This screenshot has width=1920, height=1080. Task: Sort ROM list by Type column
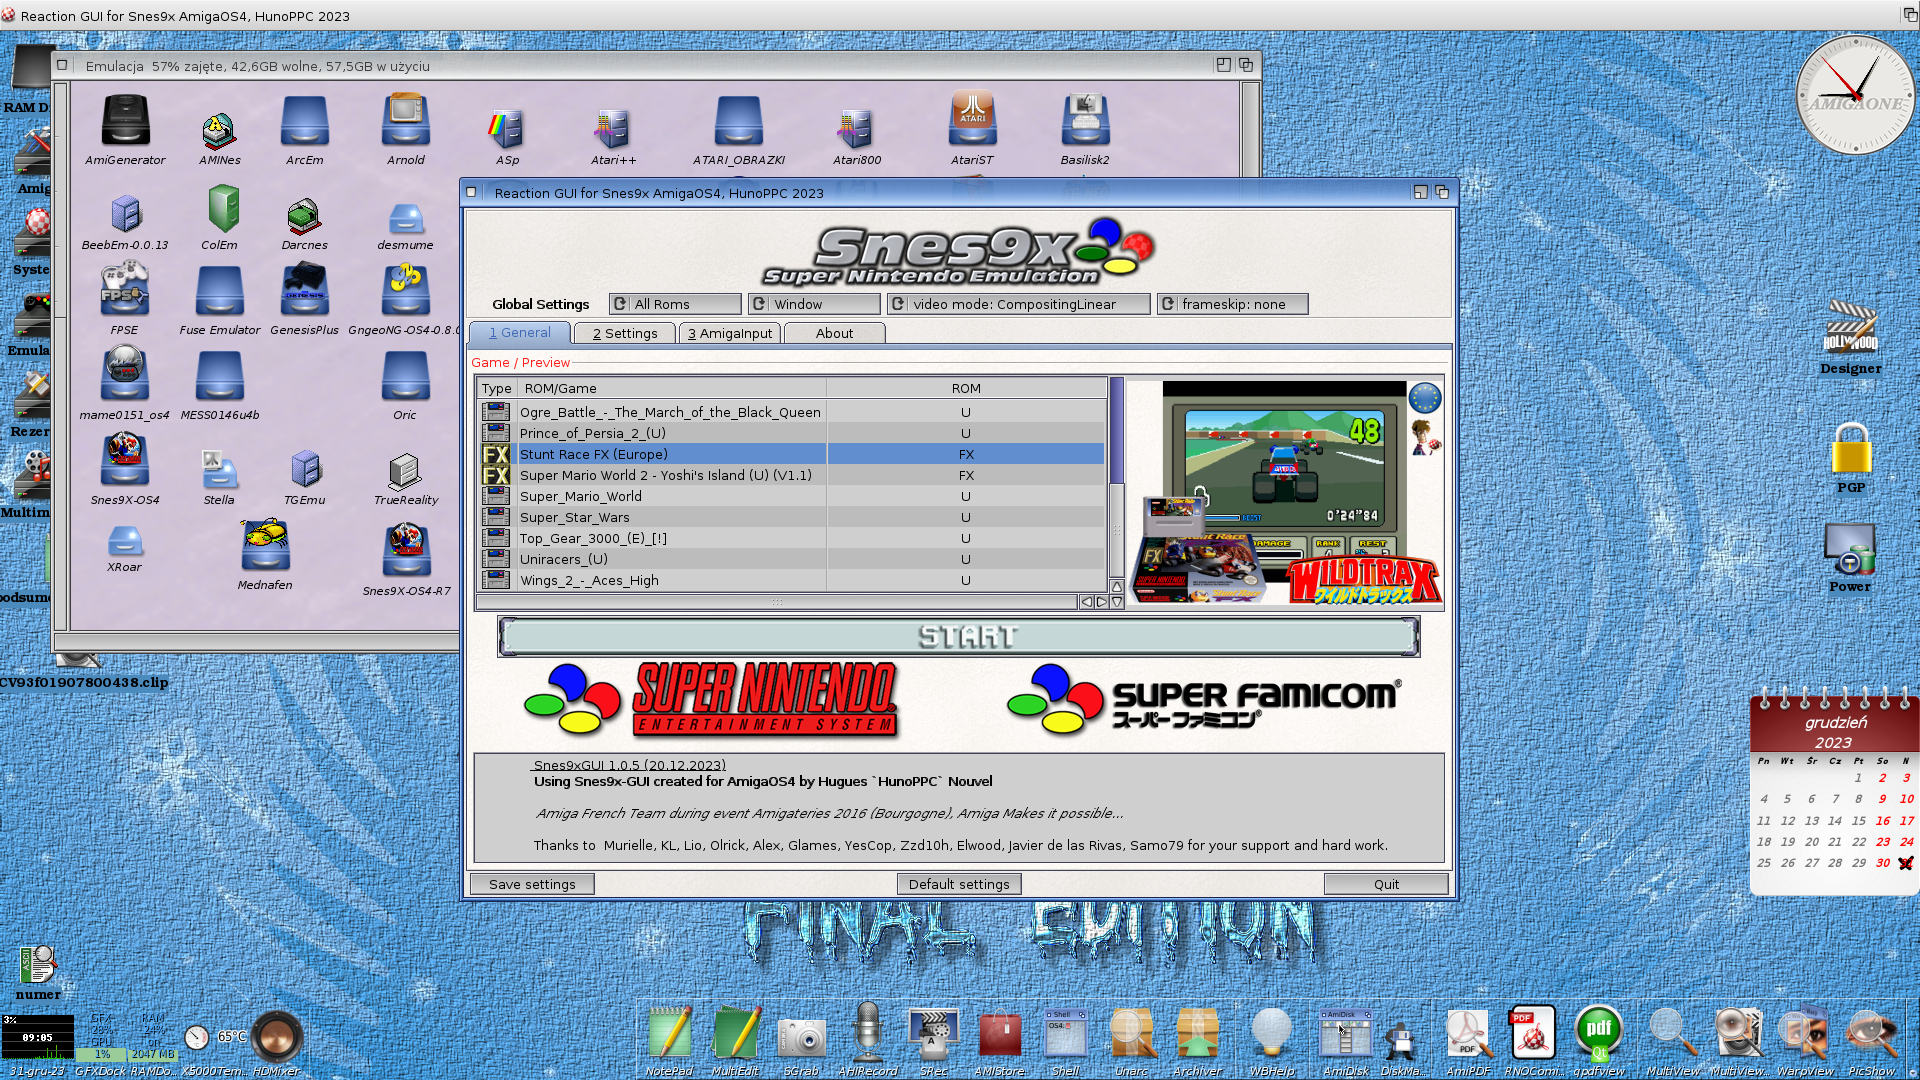pos(496,388)
